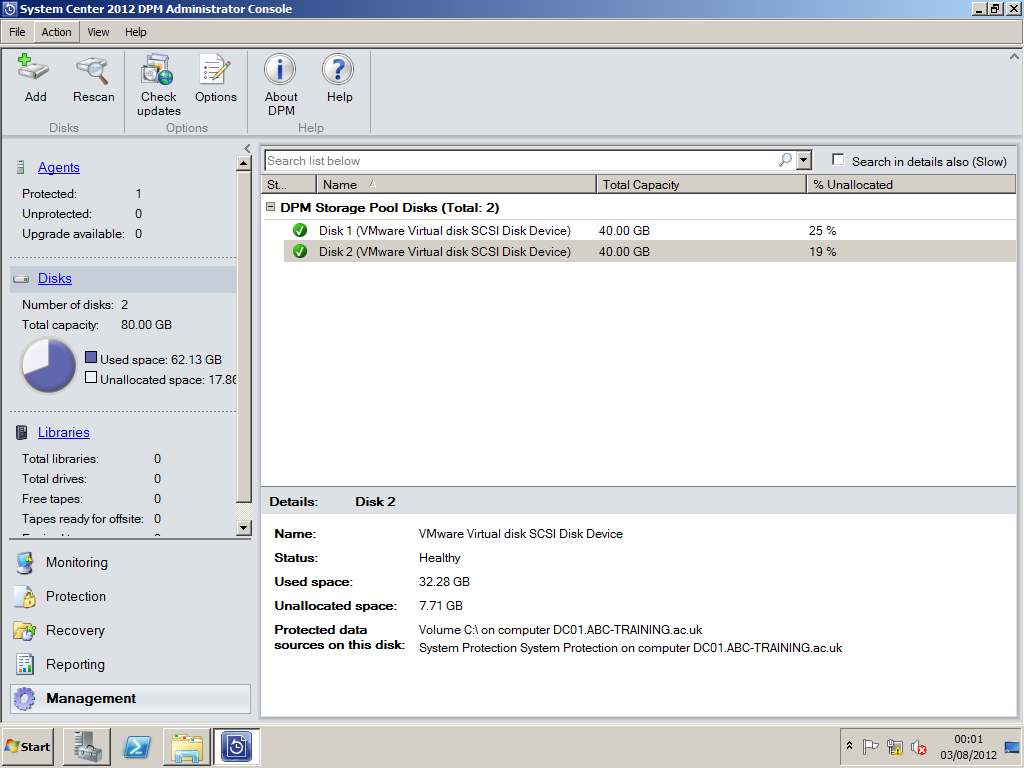This screenshot has width=1024, height=768.
Task: Select Disk 2 (VMware Virtual disk SCSI Disk Device) row
Action: [650, 251]
